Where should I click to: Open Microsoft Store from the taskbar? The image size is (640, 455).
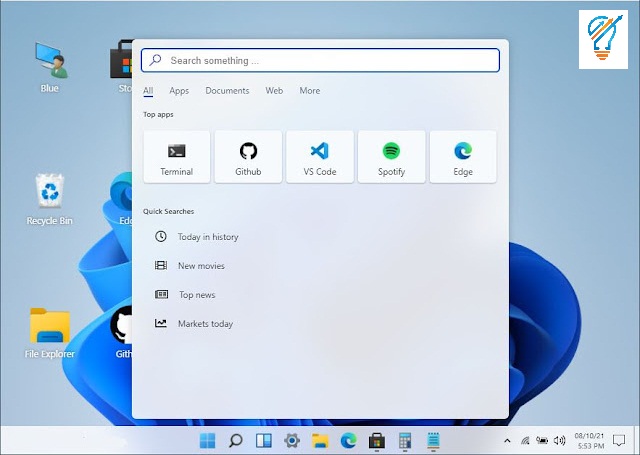[x=377, y=441]
